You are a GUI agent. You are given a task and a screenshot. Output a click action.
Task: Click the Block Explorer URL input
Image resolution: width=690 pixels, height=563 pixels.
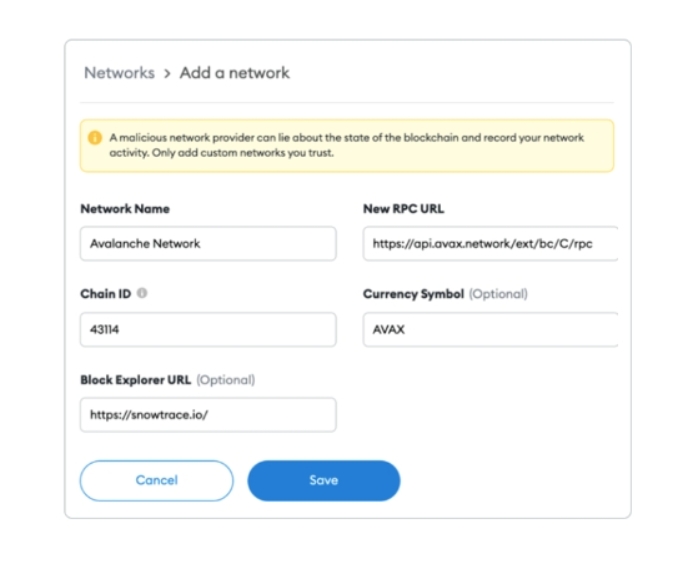tap(208, 415)
